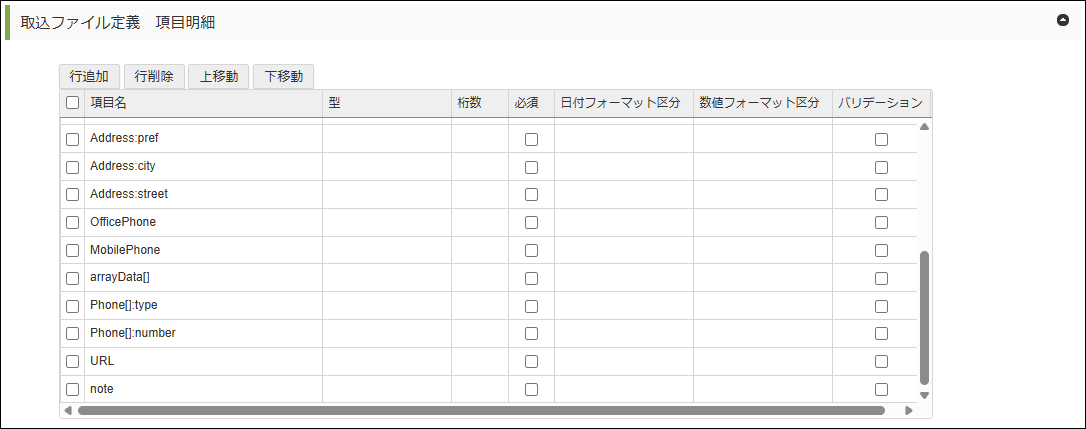Toggle the select-all checkbox in header
This screenshot has height=429, width=1086.
pos(72,102)
